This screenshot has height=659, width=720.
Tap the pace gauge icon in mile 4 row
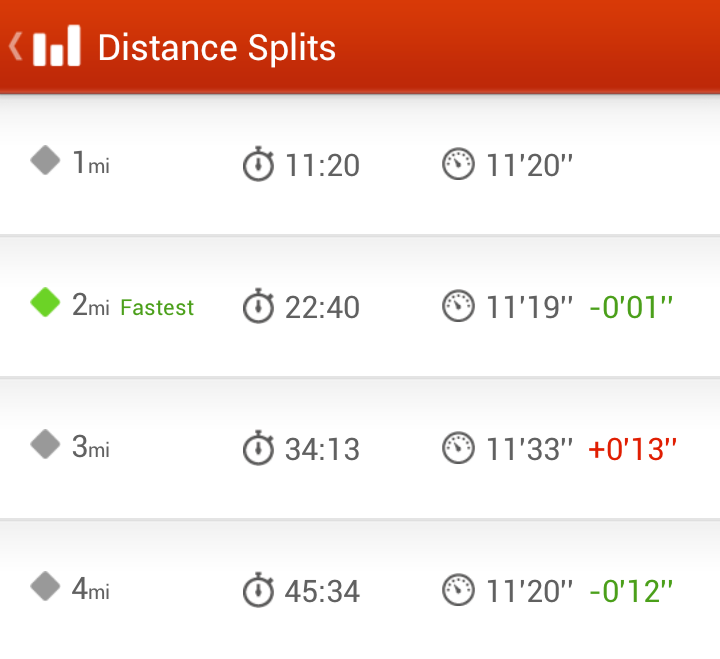coord(458,590)
